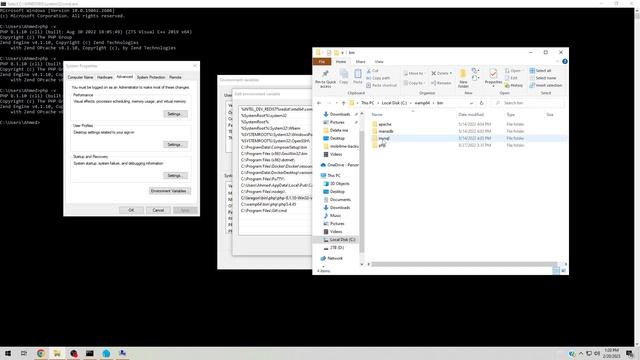Select 3D Objects in navigation pane
The height and width of the screenshot is (360, 640).
click(339, 184)
